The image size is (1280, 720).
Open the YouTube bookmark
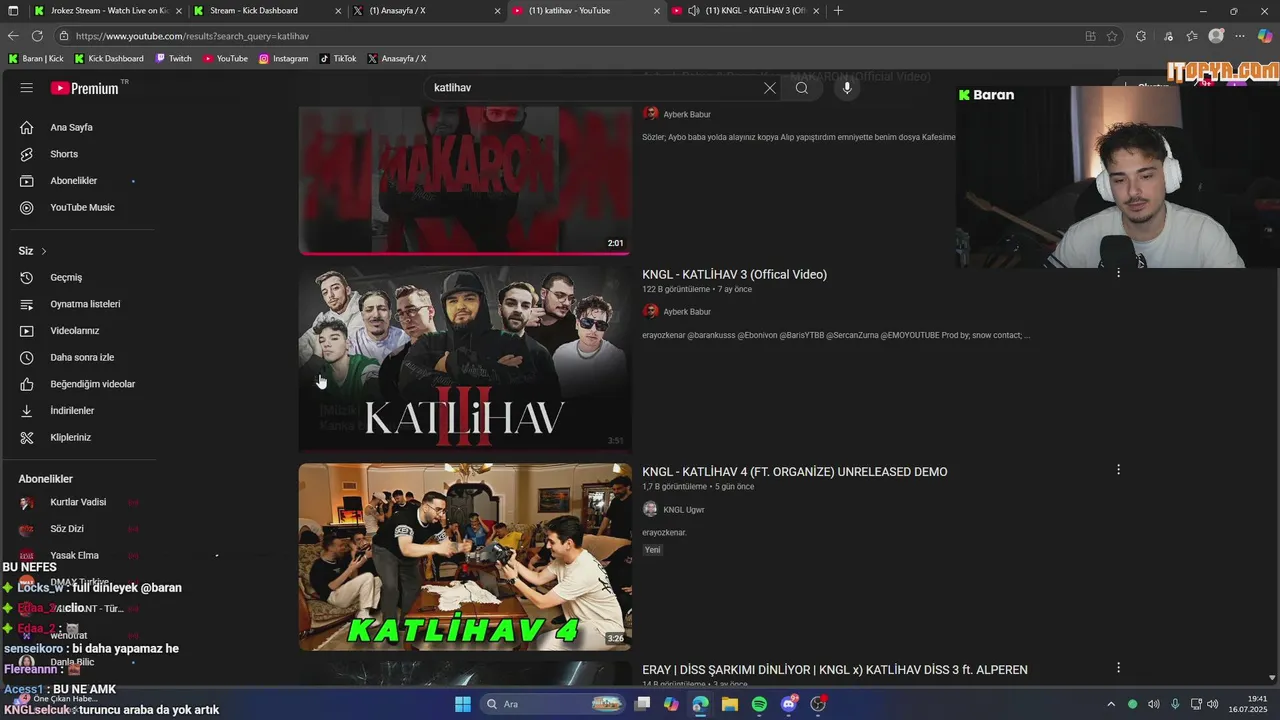[x=225, y=58]
